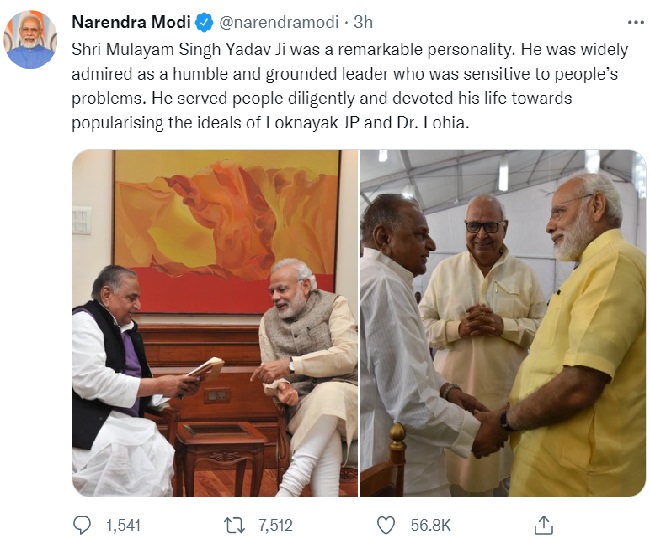This screenshot has width=650, height=540.
Task: Click the 7,512 retweets count
Action: pyautogui.click(x=275, y=523)
